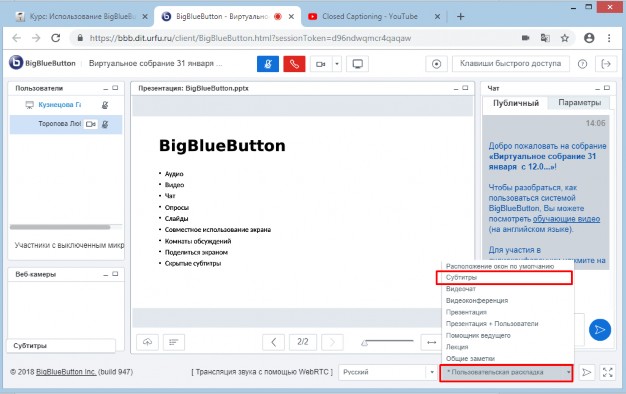Broadcast the layout with the arrow button

[x=586, y=372]
